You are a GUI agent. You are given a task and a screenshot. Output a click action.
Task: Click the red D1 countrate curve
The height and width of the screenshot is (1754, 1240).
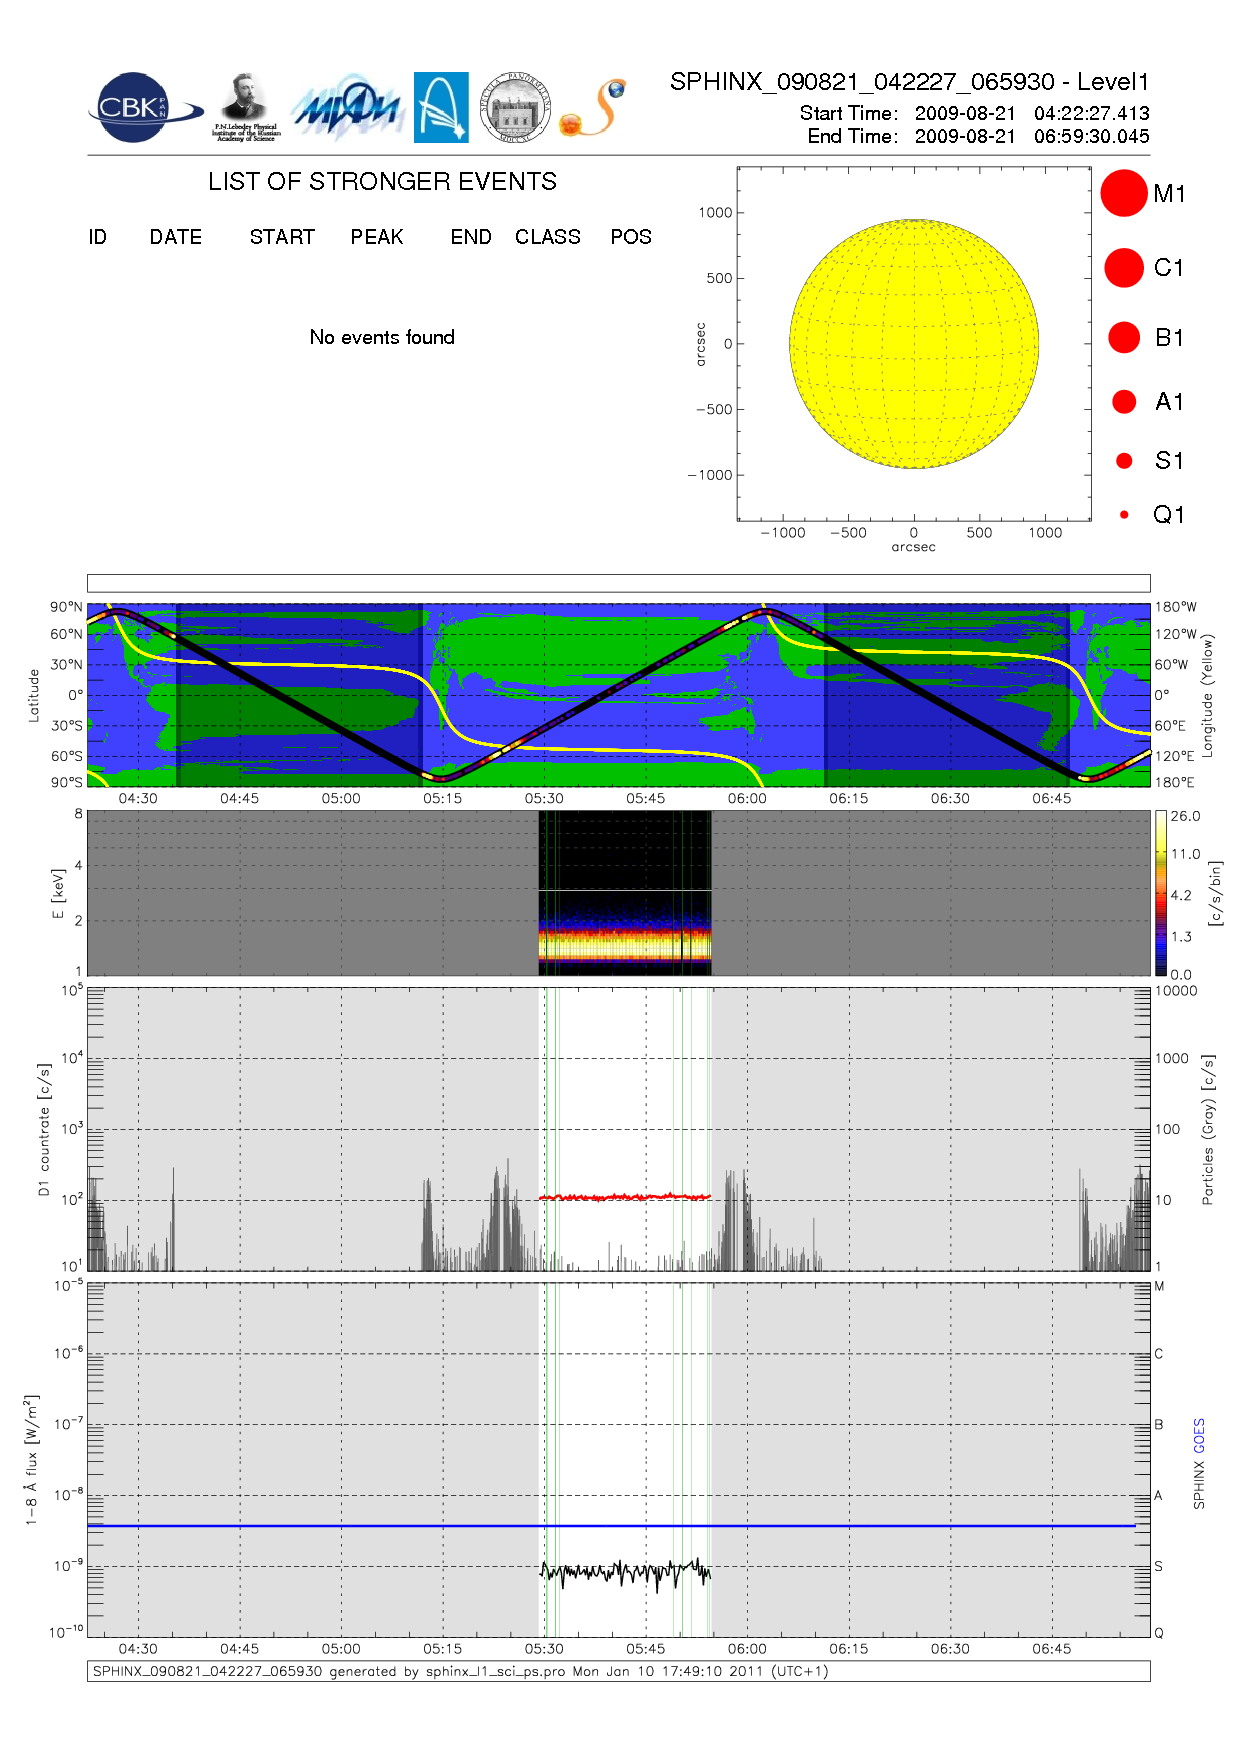[x=624, y=1197]
